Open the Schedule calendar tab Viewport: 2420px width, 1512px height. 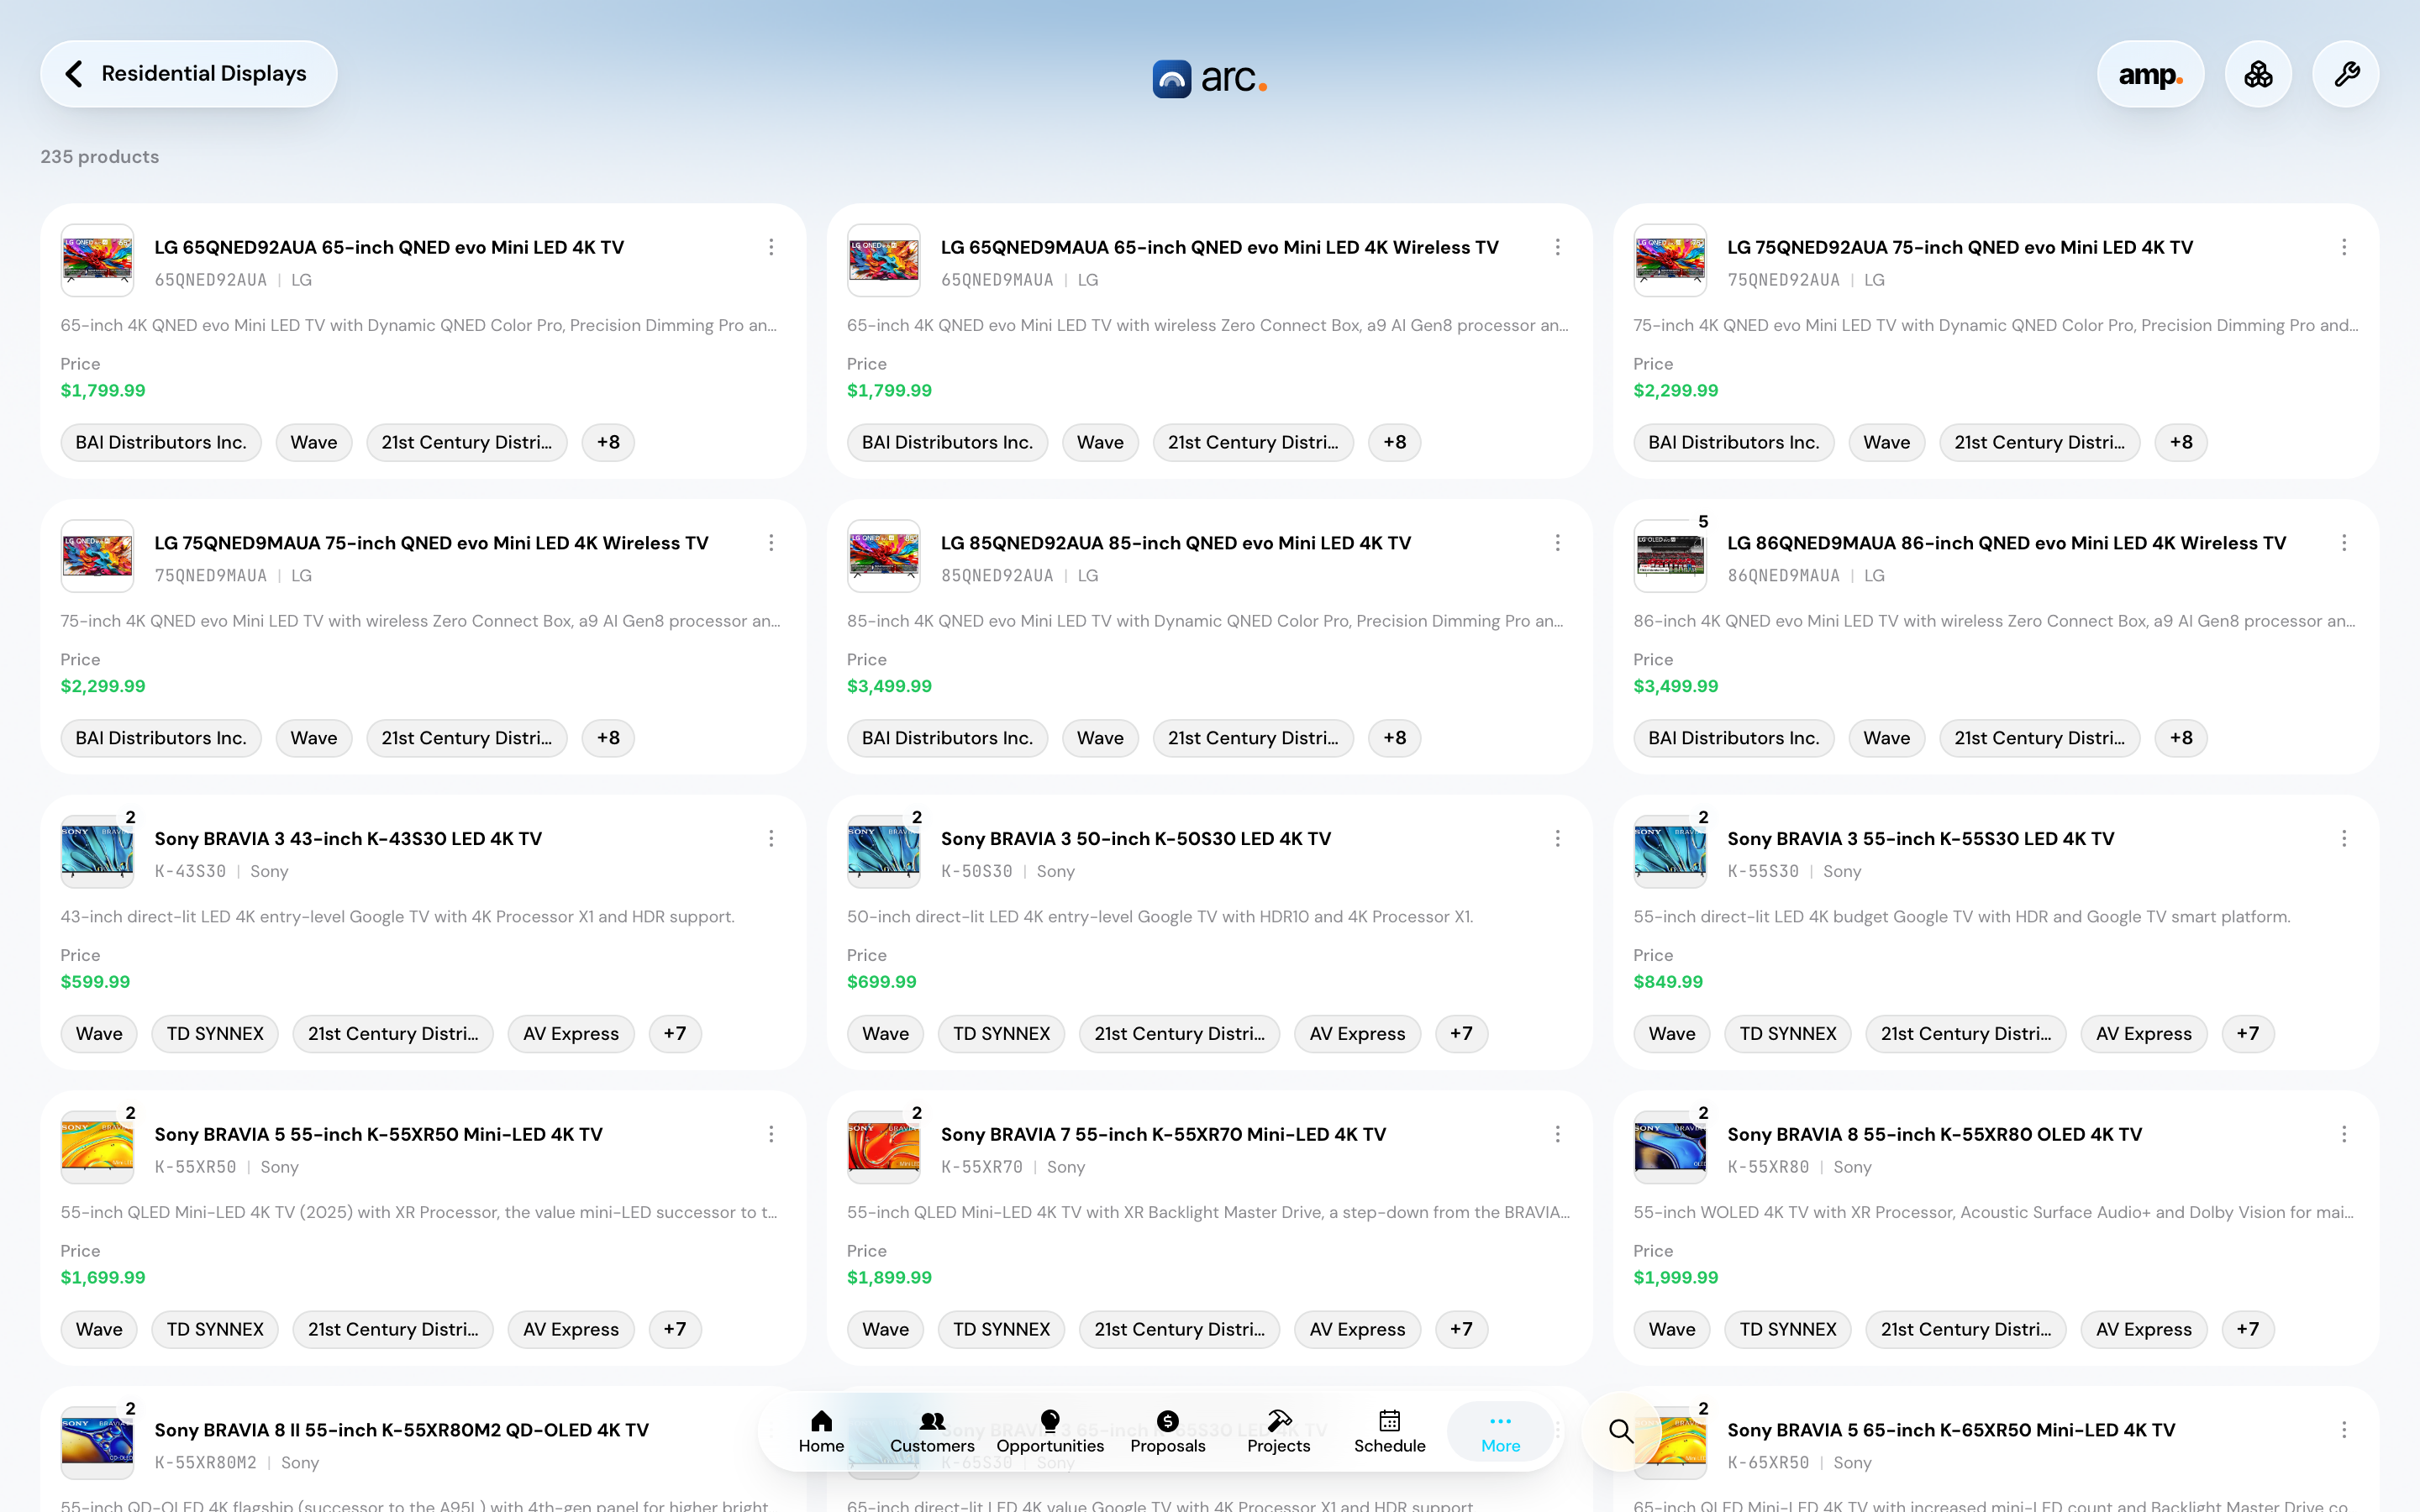tap(1389, 1432)
